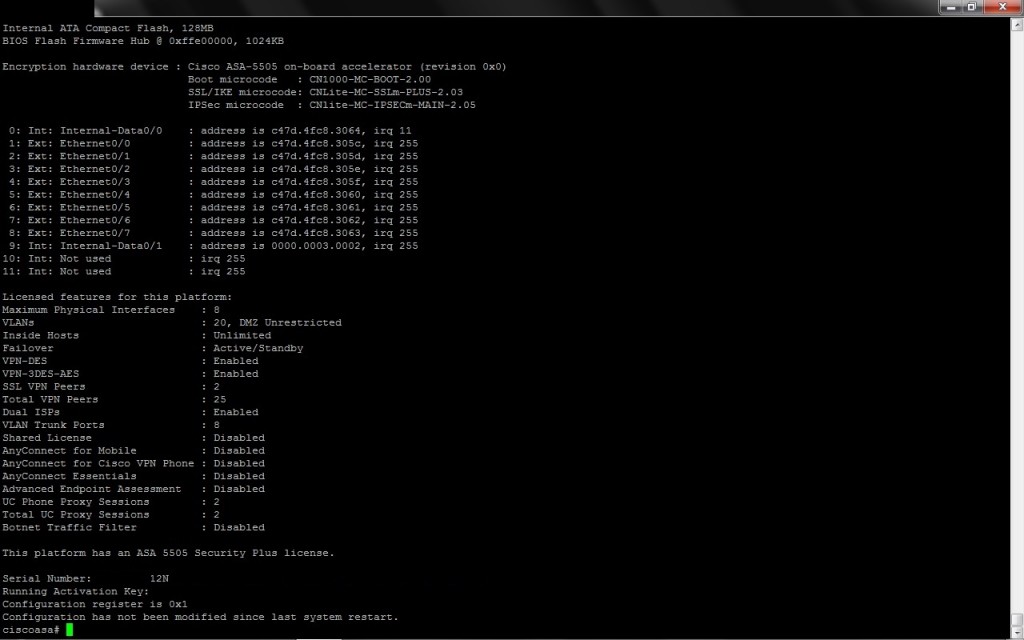Click the 'Maximum Physical Interfaces' row
Image resolution: width=1024 pixels, height=640 pixels.
coord(111,310)
